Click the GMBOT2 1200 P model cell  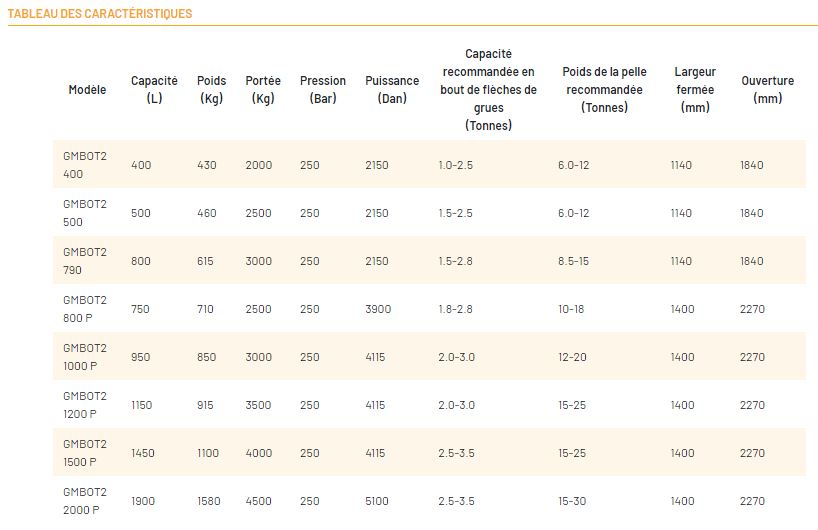(84, 405)
